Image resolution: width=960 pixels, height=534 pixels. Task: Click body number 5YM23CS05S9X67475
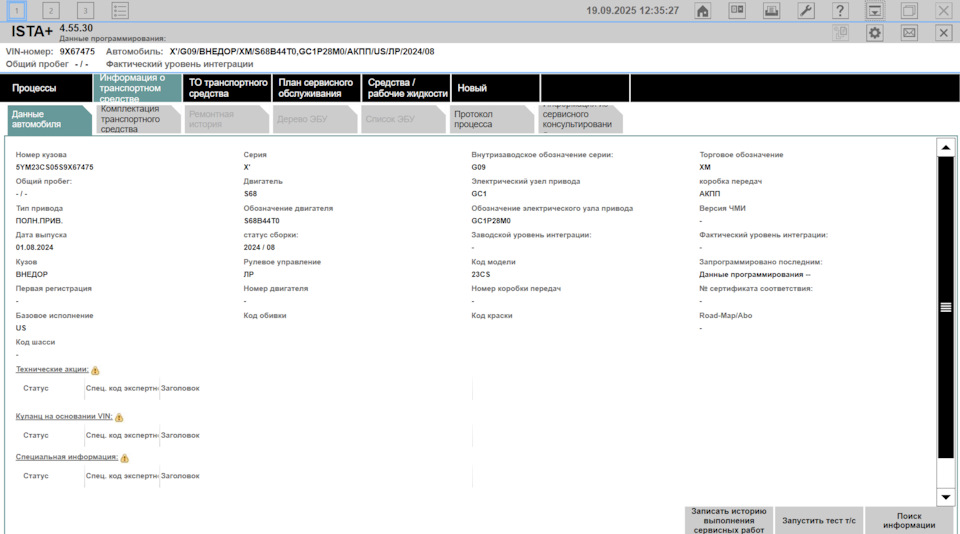pos(54,167)
